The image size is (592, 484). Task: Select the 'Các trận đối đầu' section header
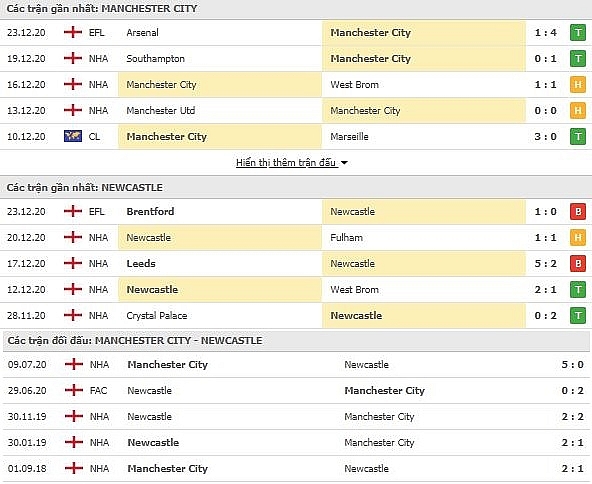pyautogui.click(x=135, y=340)
